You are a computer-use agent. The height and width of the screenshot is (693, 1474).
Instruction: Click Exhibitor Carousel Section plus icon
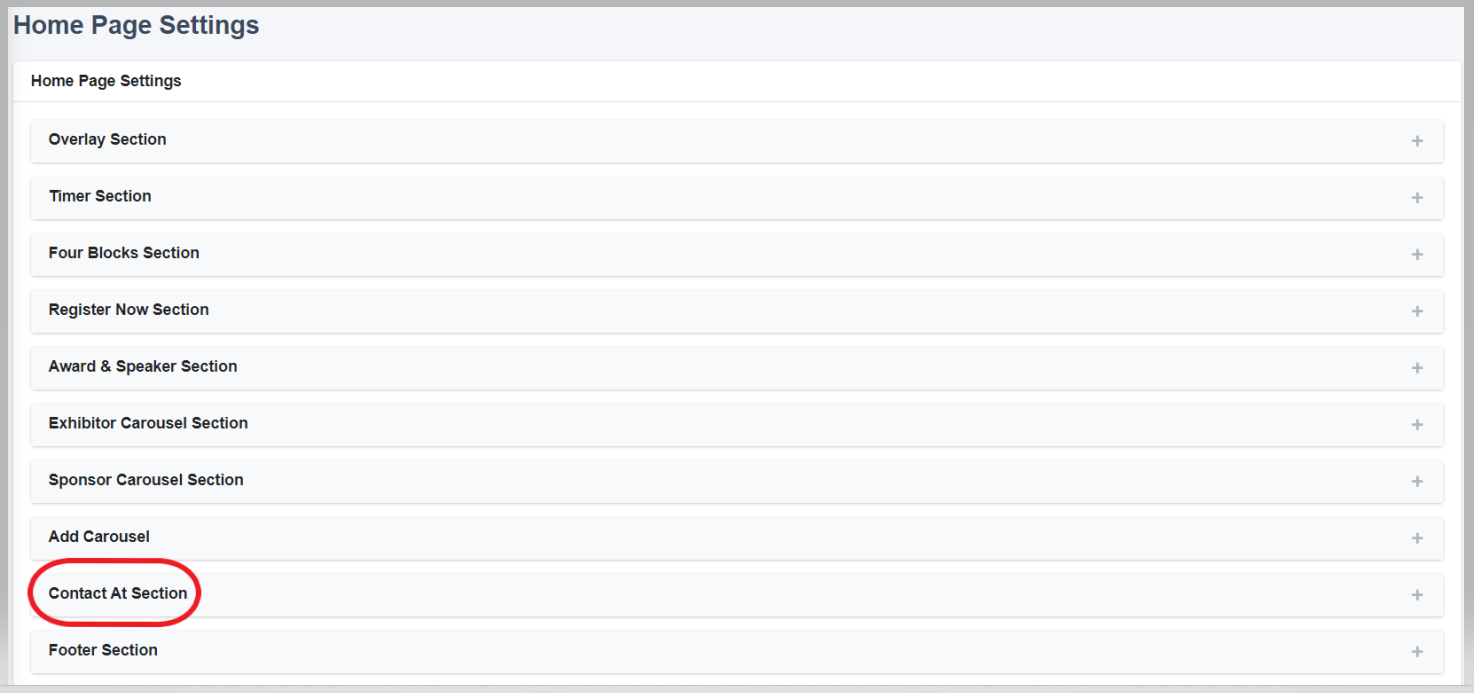click(x=1417, y=425)
